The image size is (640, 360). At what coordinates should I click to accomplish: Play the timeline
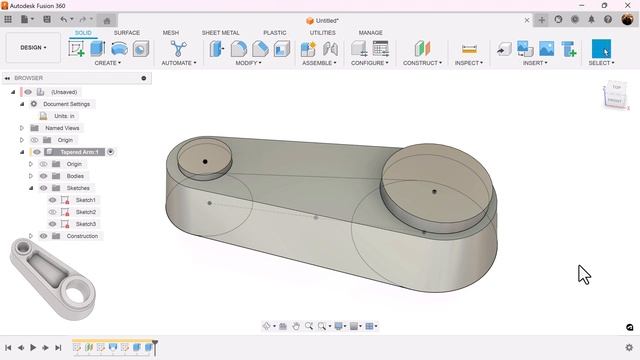click(x=33, y=347)
